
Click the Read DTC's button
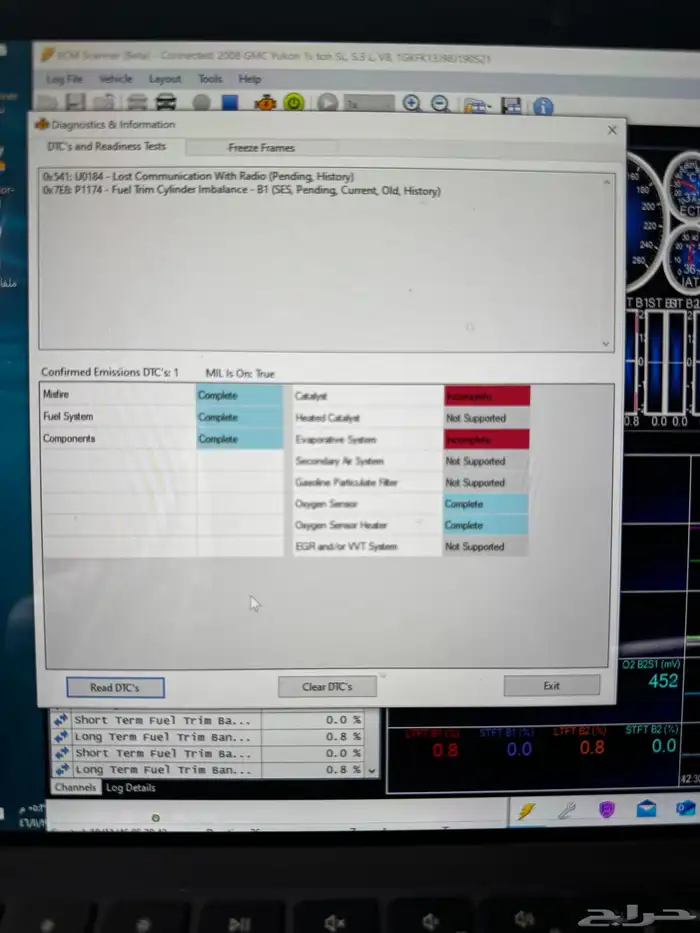point(115,687)
